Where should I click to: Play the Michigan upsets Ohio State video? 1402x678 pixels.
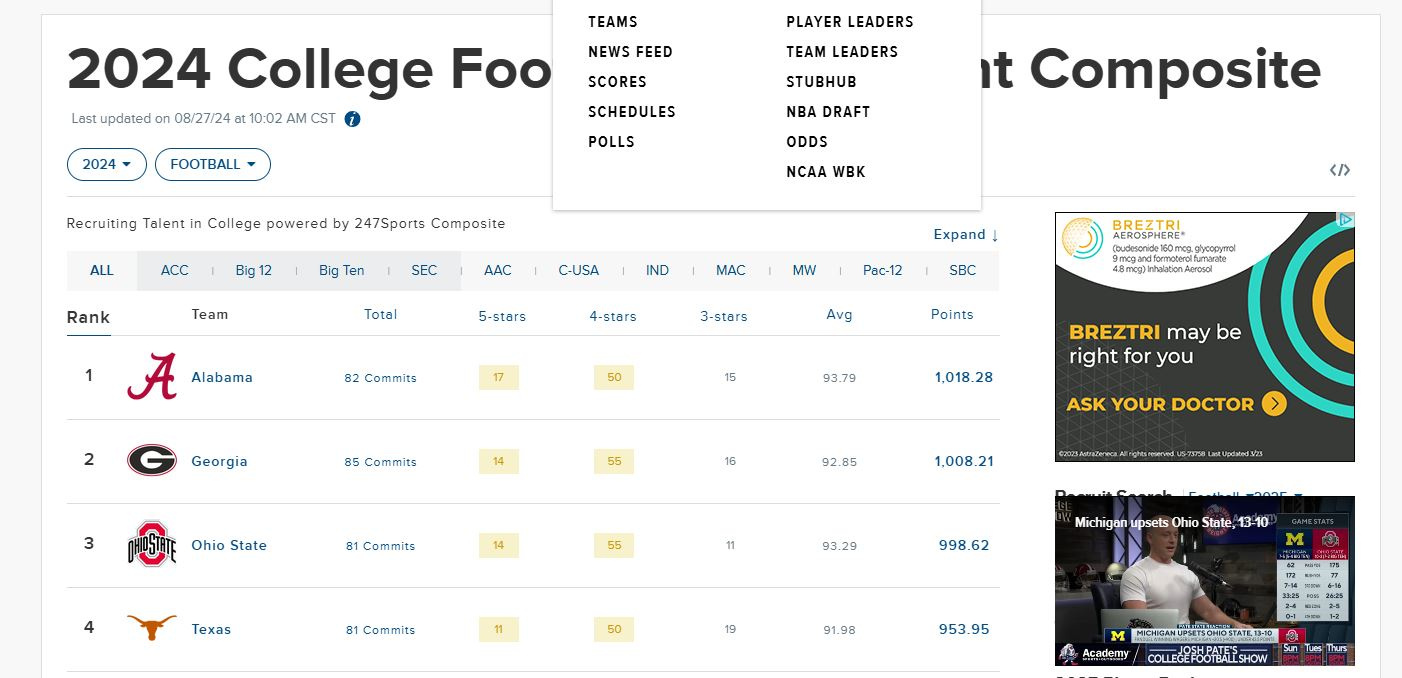click(1204, 580)
